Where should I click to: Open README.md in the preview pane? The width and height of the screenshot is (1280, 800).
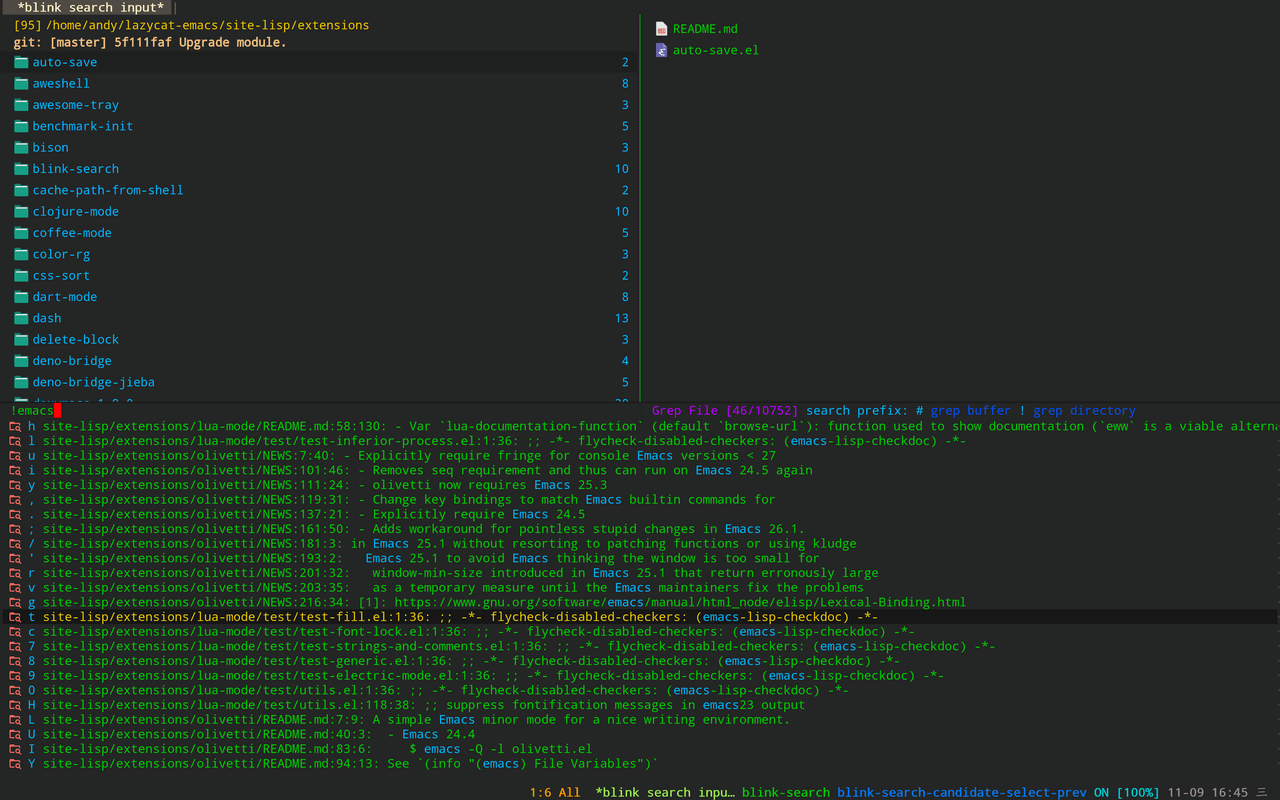point(705,29)
